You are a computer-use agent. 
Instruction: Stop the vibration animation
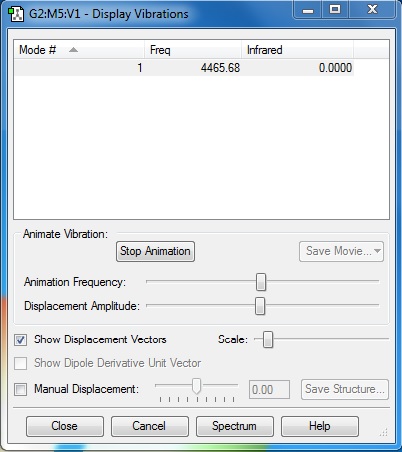point(155,251)
